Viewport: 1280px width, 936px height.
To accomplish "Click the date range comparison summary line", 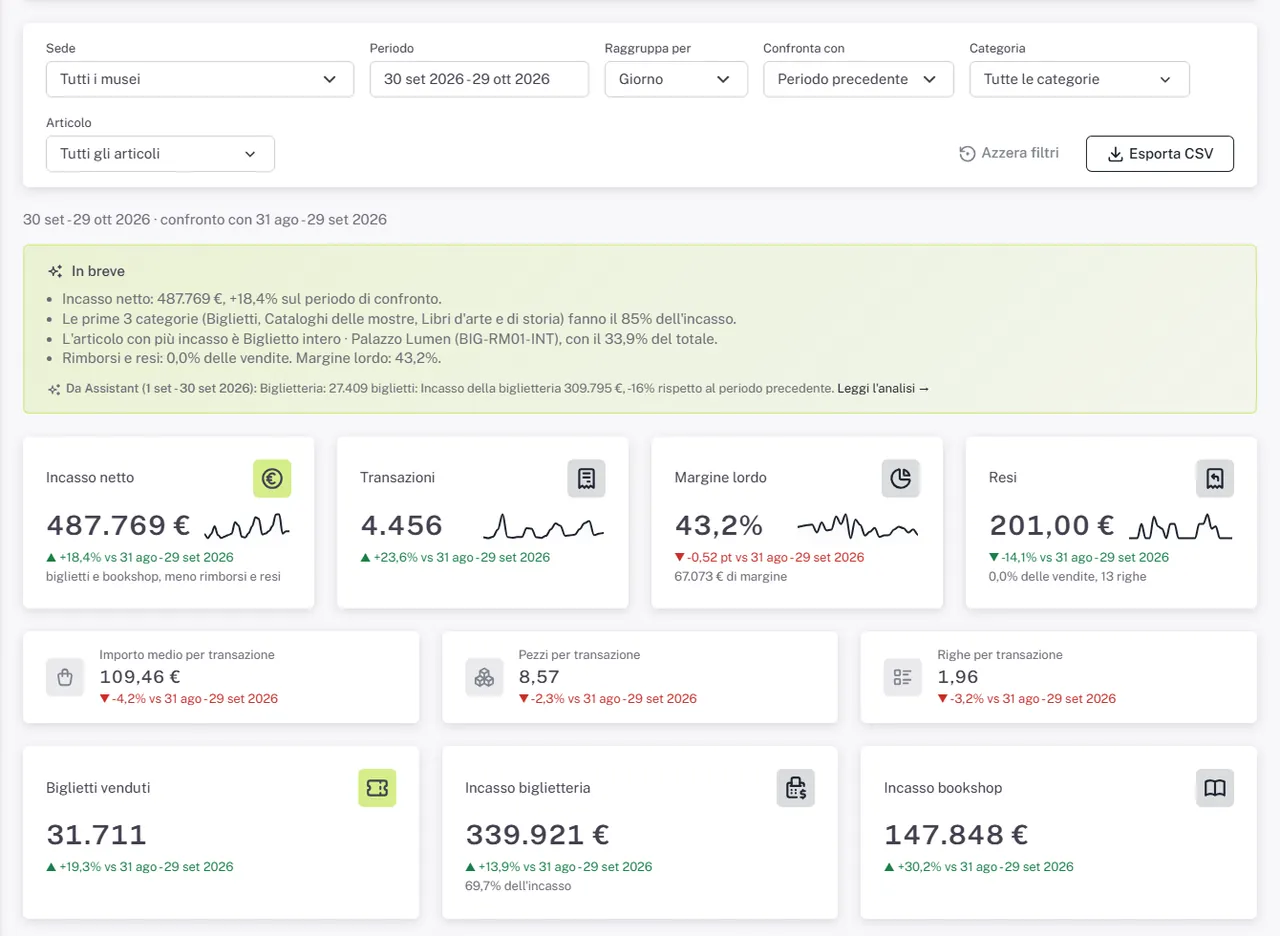I will click(205, 219).
